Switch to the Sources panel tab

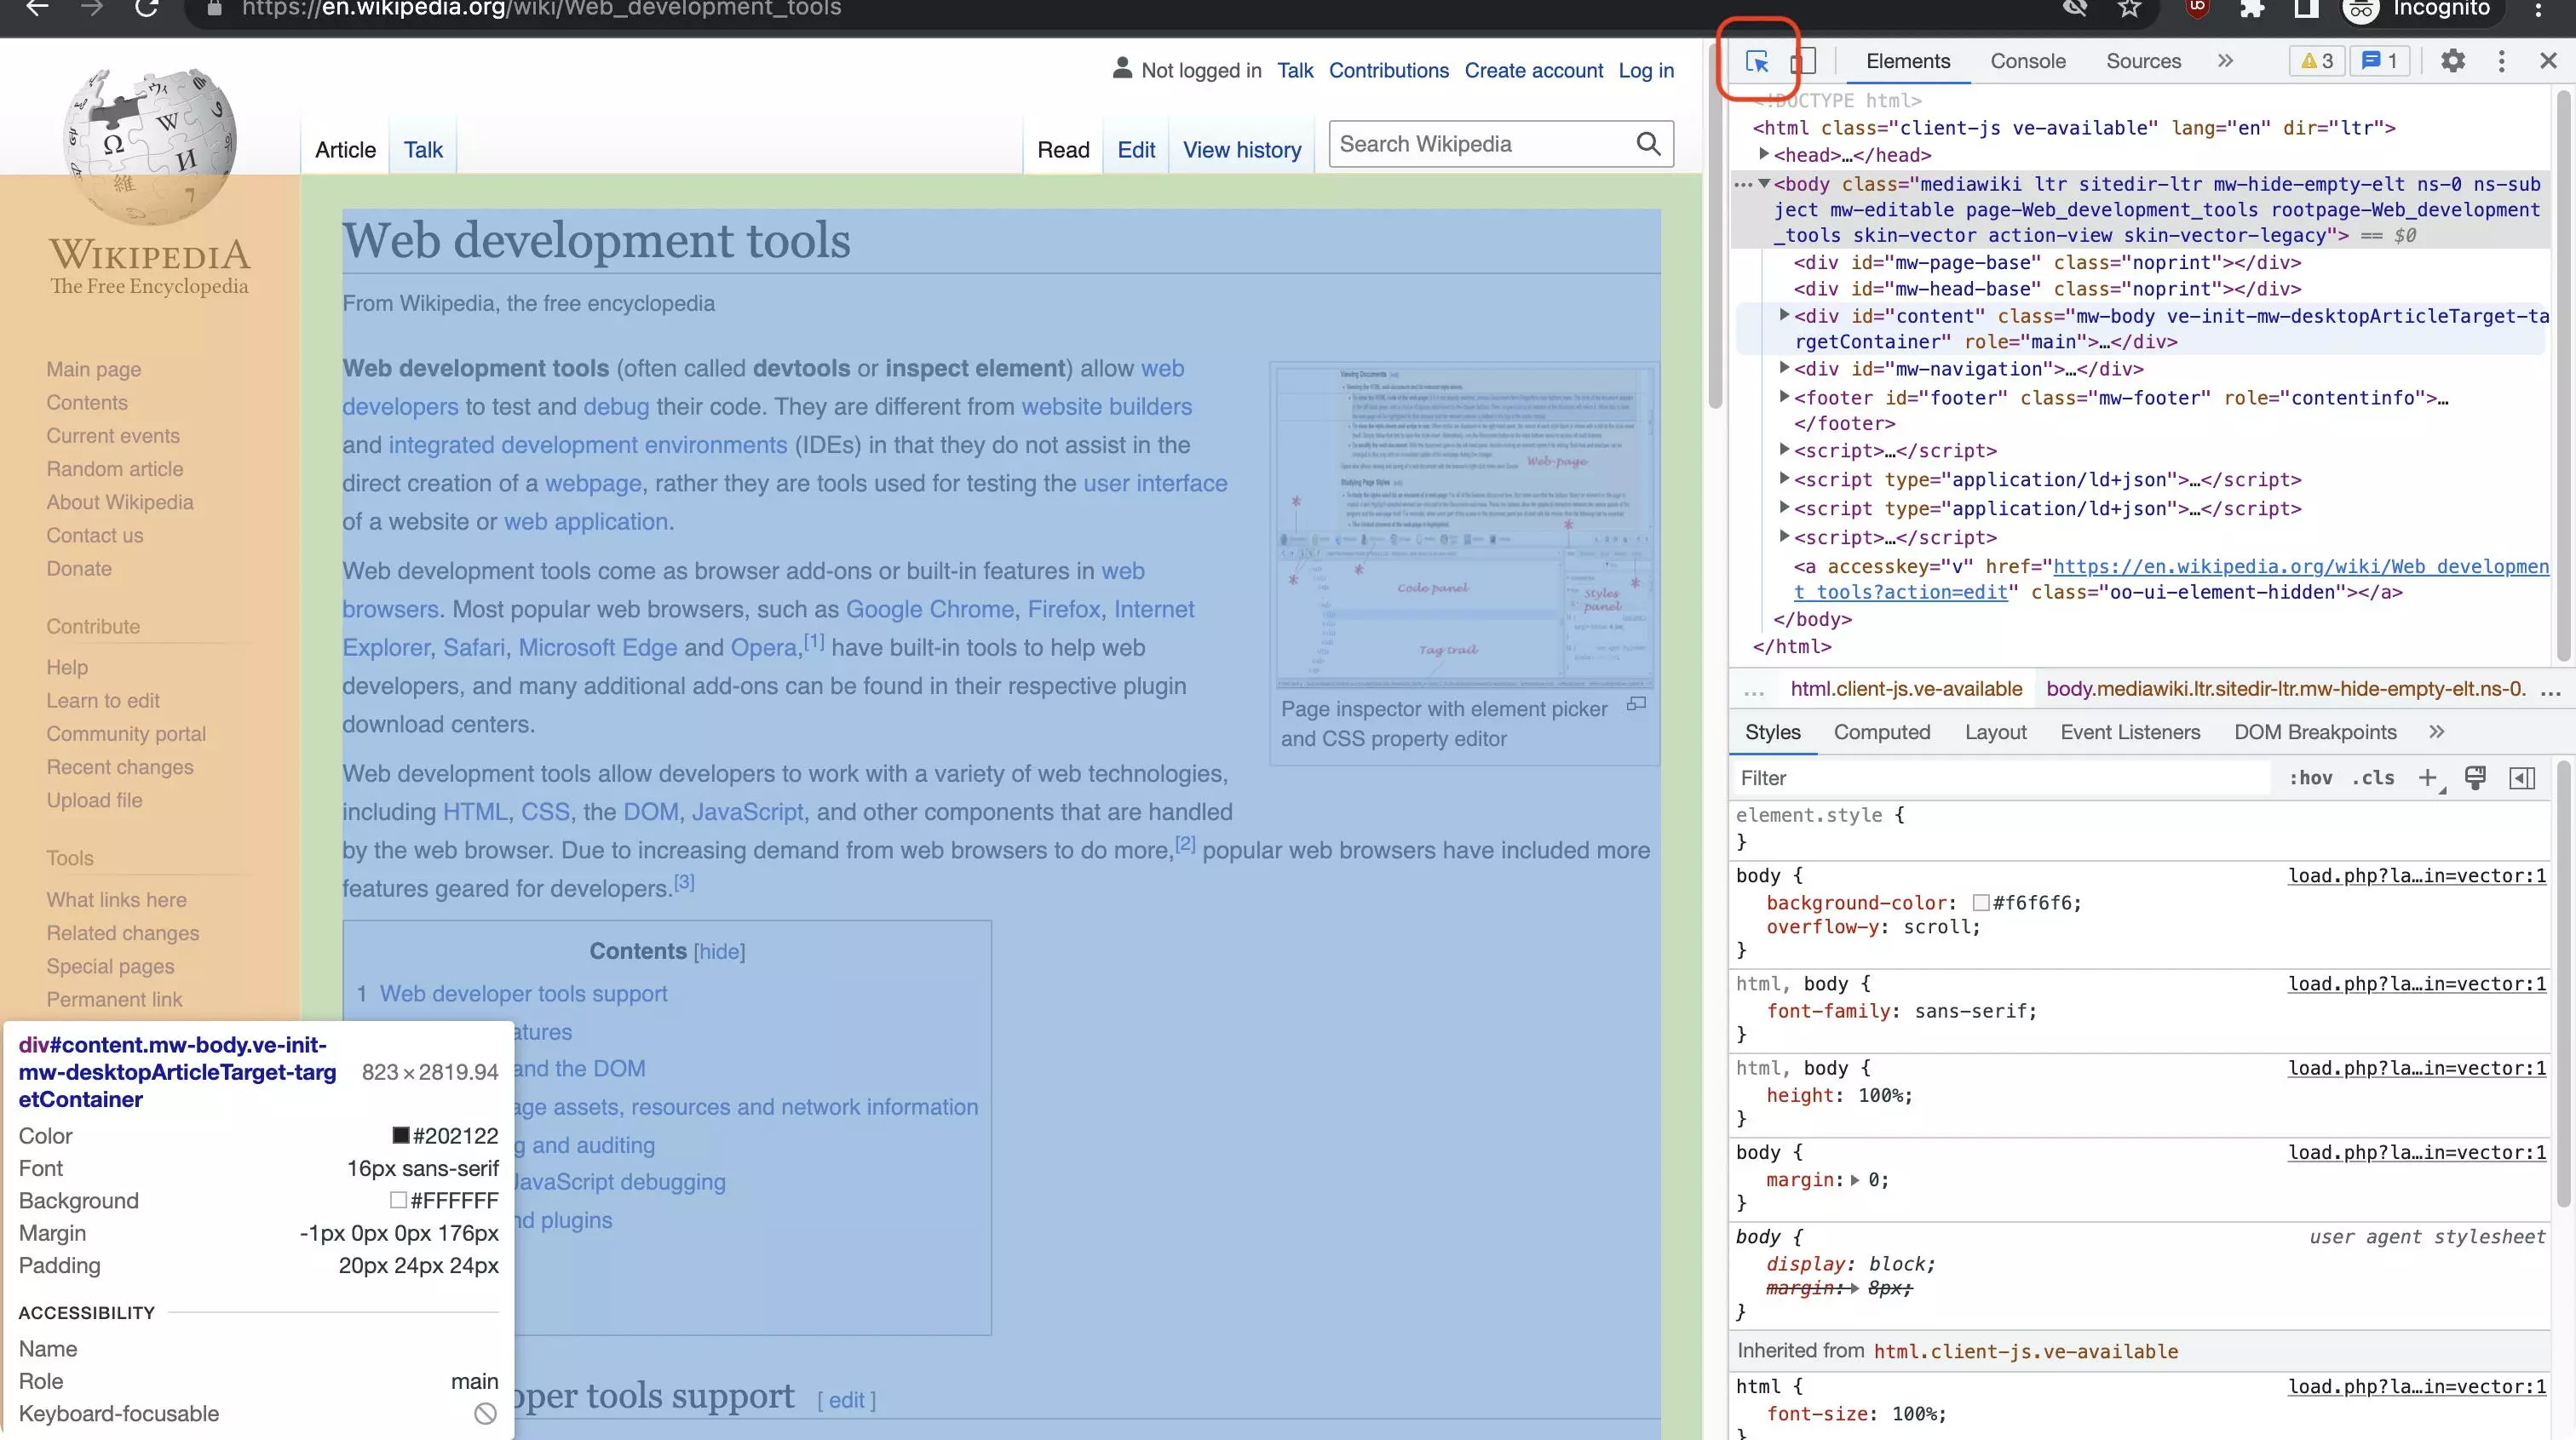[x=2142, y=60]
